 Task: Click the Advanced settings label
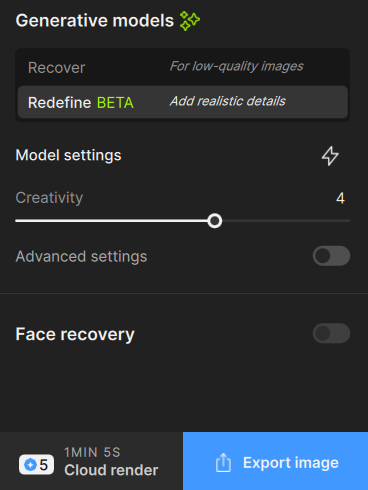pyautogui.click(x=81, y=256)
